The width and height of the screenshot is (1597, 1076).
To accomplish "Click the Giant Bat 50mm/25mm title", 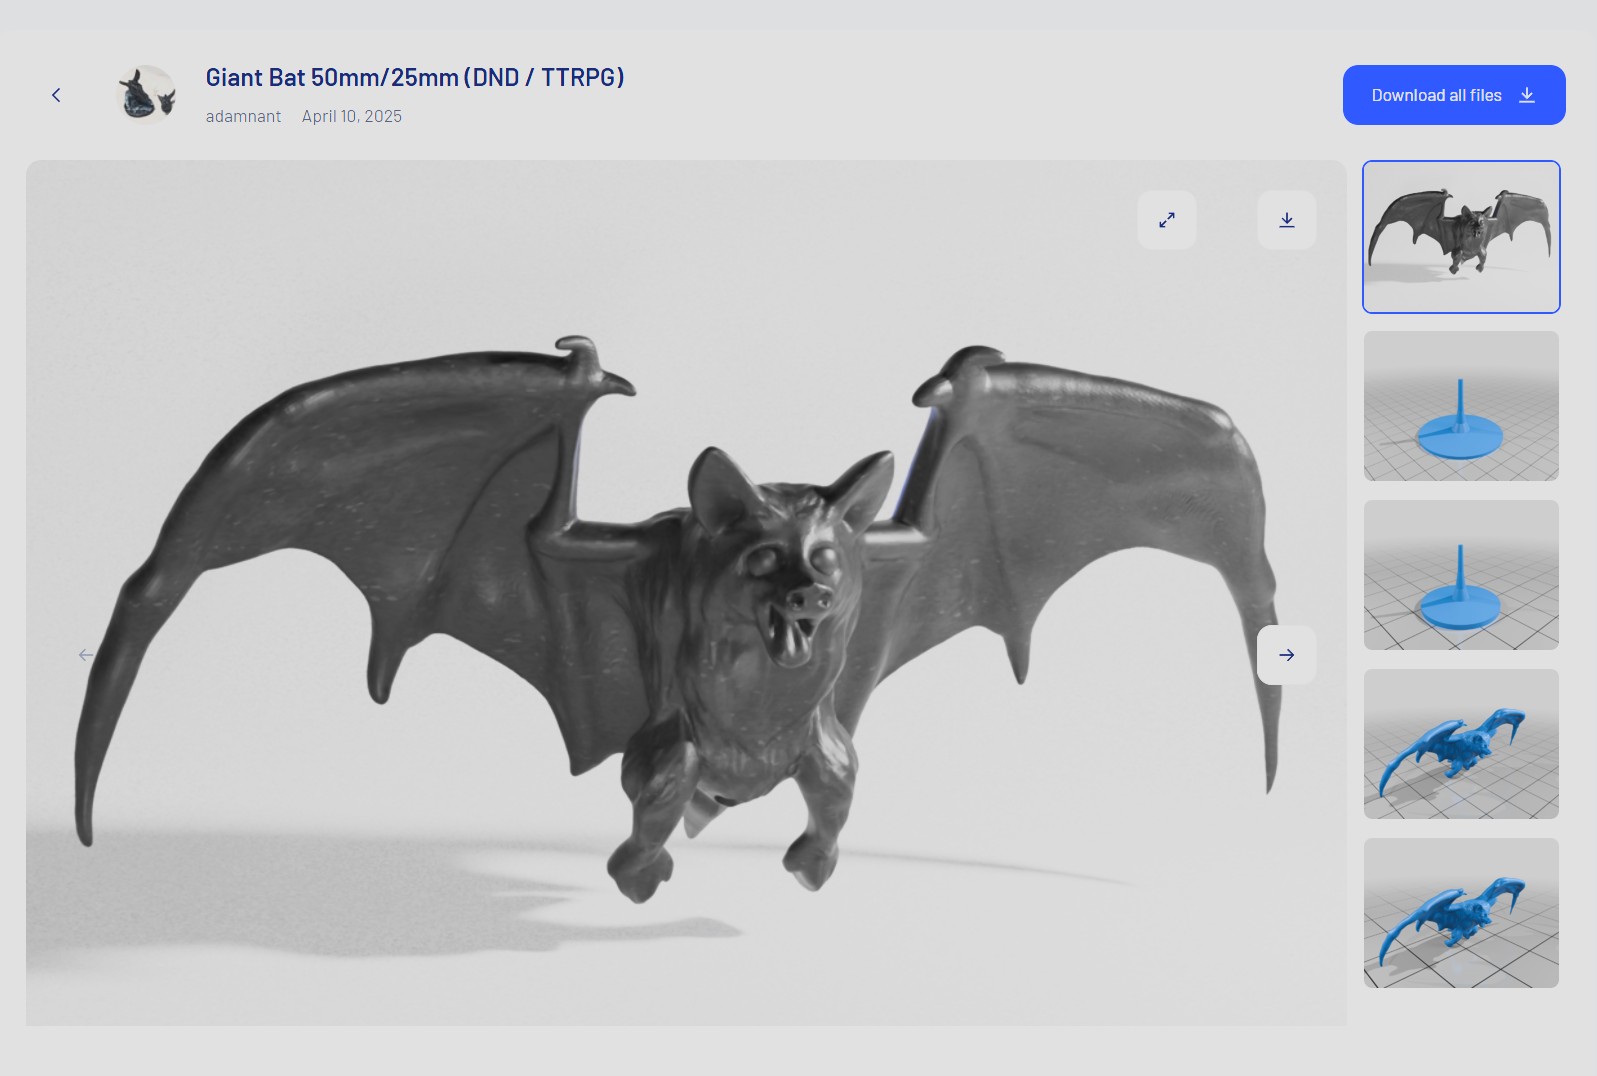I will click(x=414, y=77).
